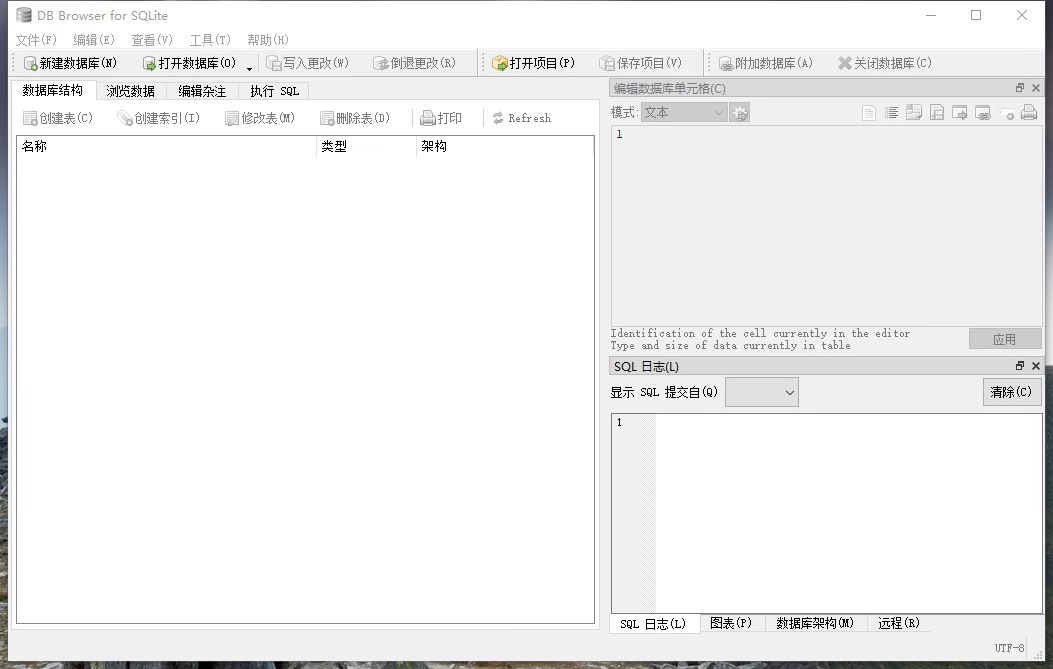Image resolution: width=1053 pixels, height=669 pixels.
Task: Switch to the 数据库架构 bottom tab
Action: (815, 623)
